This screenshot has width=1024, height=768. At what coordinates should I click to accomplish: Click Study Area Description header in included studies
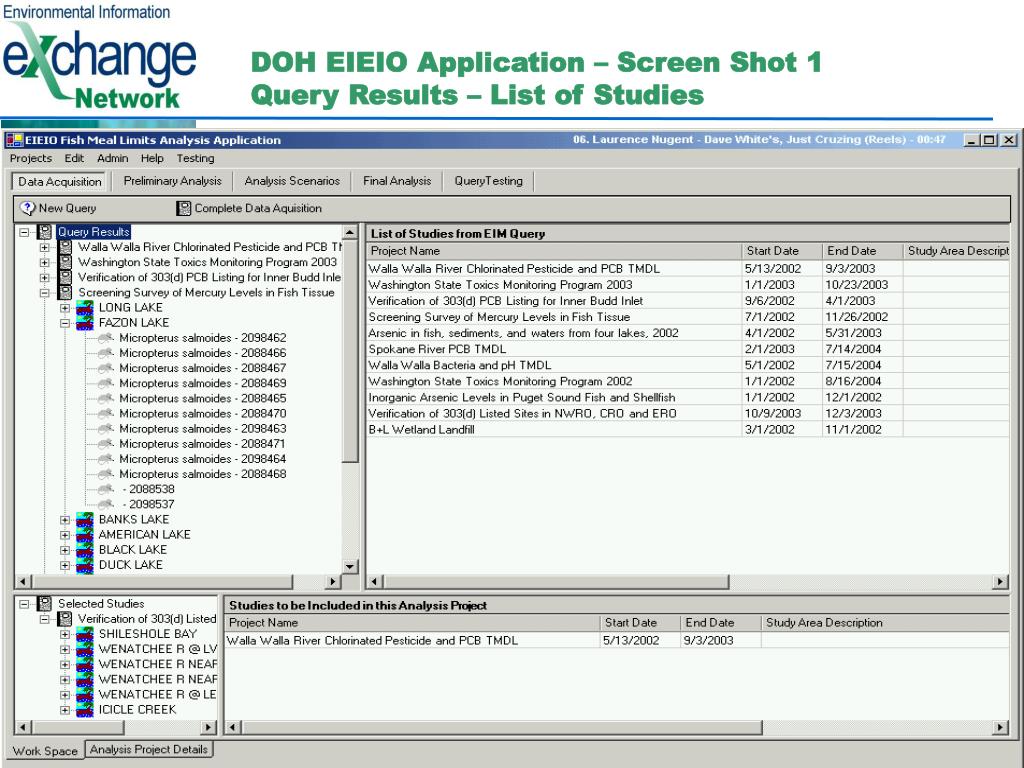point(885,623)
